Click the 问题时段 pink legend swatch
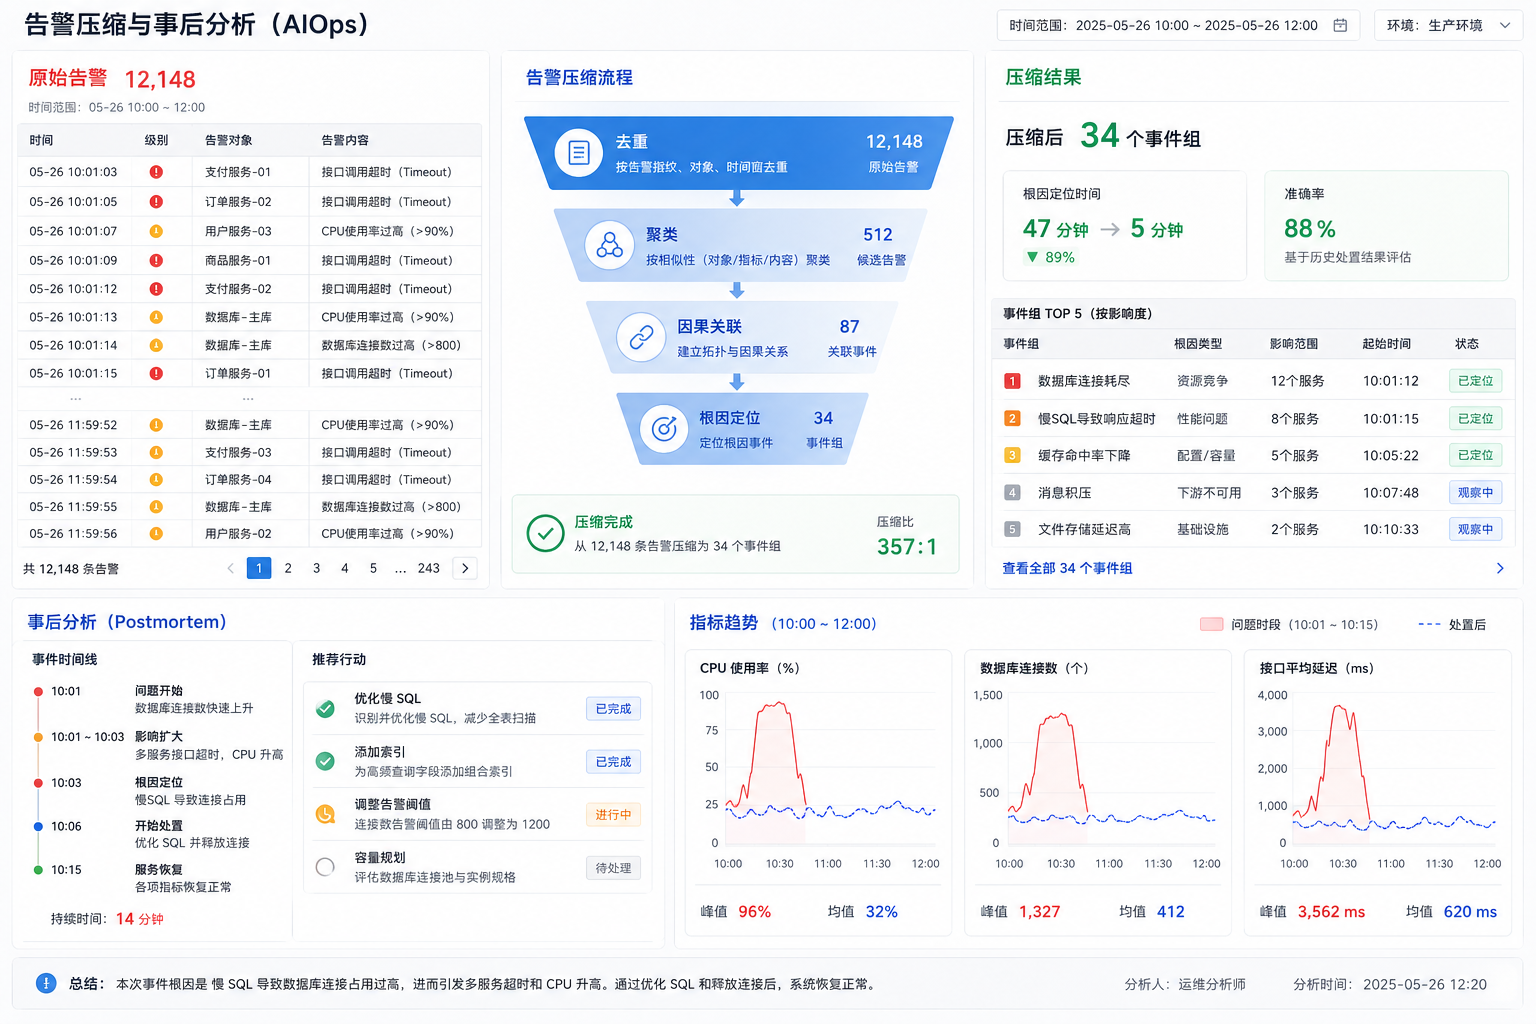1536x1024 pixels. coord(1211,624)
